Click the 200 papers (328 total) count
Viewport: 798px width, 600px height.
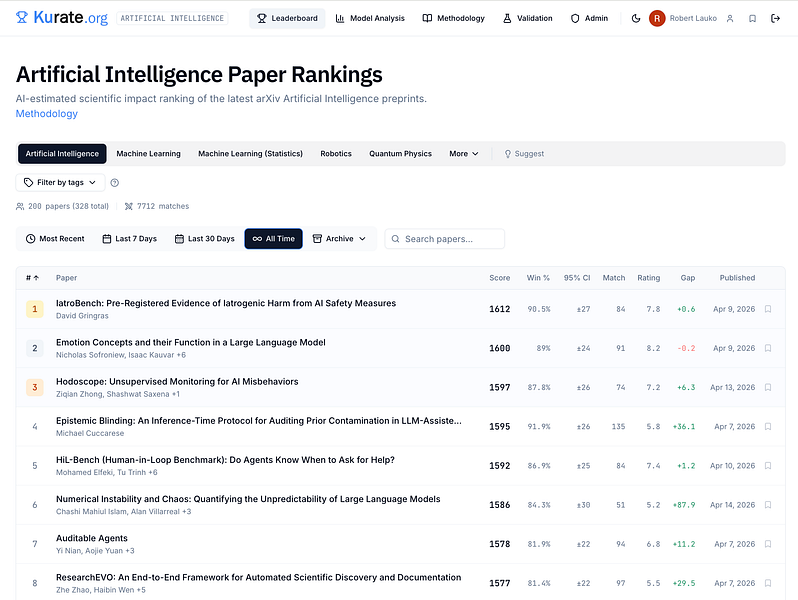[62, 206]
